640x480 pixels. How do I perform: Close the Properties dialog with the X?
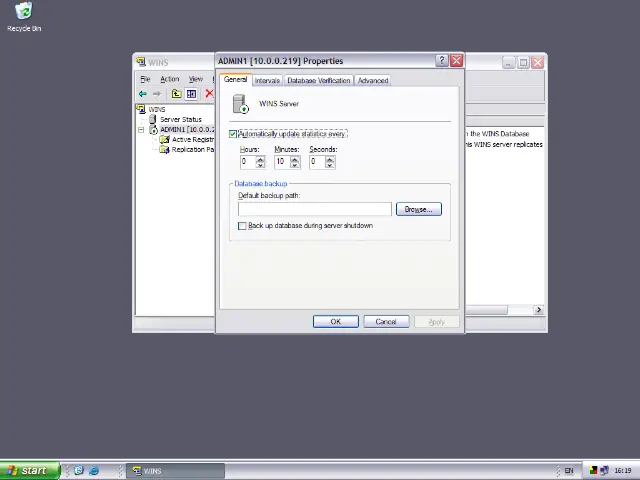coord(456,60)
